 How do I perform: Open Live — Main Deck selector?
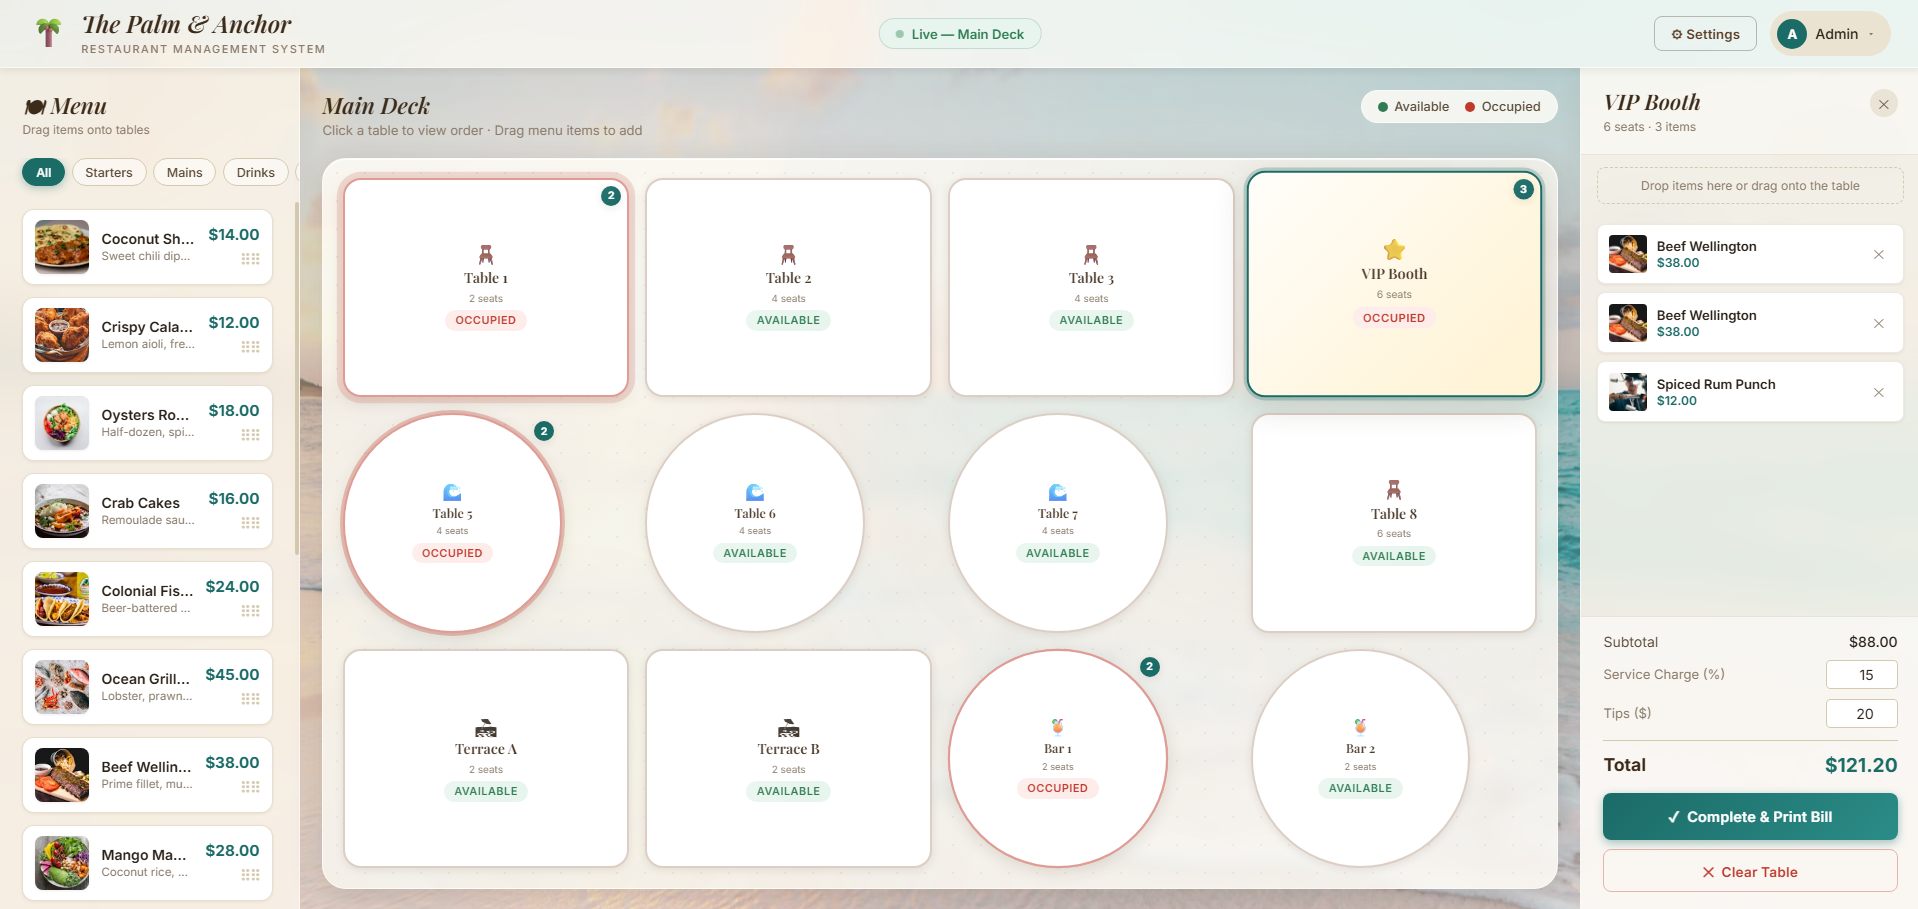(960, 34)
